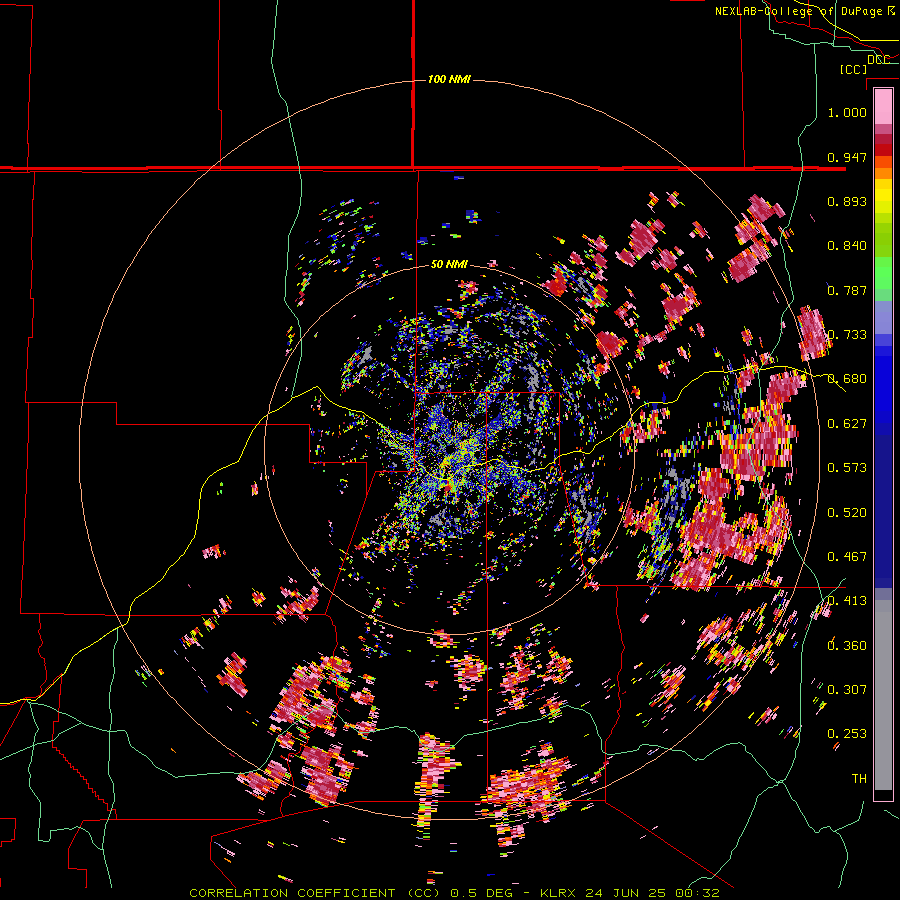Click the 0.360 legend value
900x900 pixels.
tap(847, 645)
